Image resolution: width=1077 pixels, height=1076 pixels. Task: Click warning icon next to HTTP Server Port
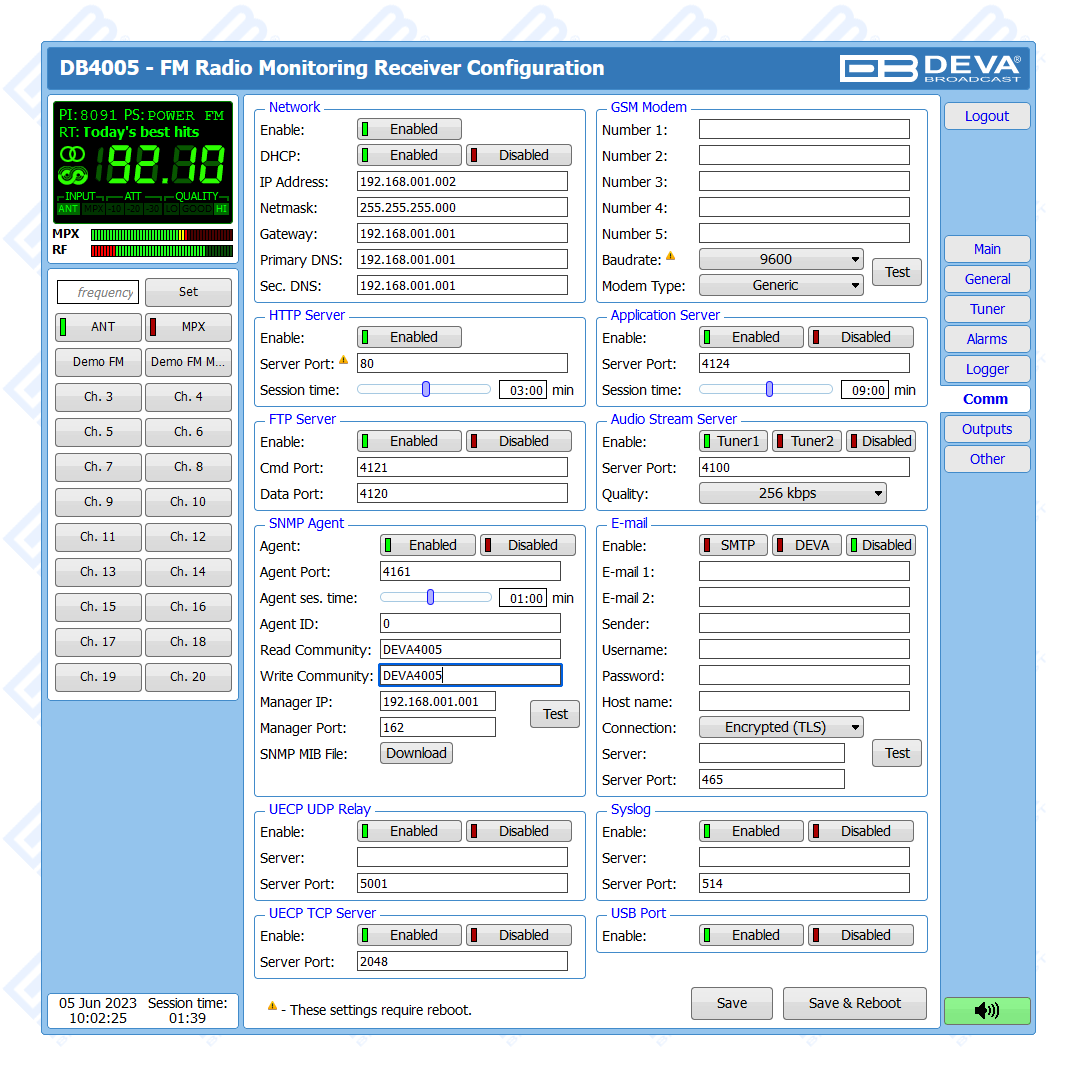pos(343,361)
